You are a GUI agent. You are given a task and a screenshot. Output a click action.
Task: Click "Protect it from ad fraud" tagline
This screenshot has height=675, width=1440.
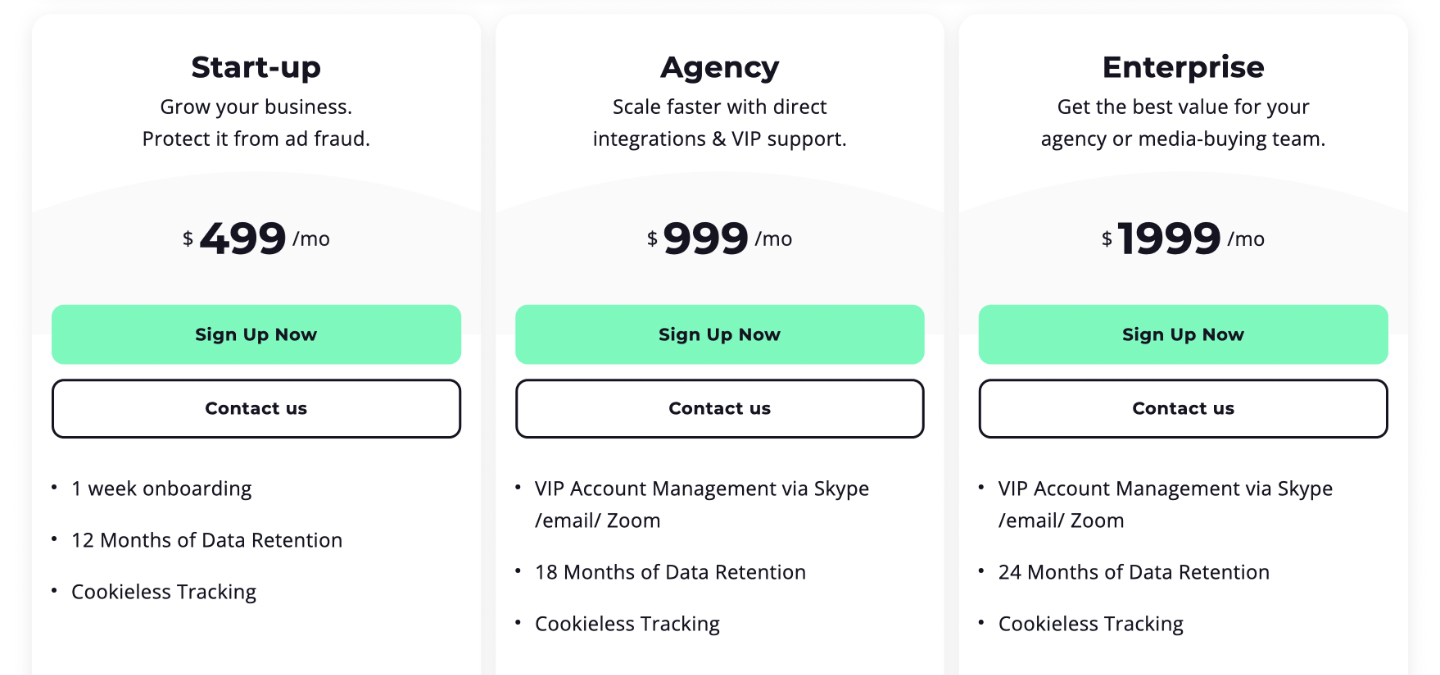(256, 139)
